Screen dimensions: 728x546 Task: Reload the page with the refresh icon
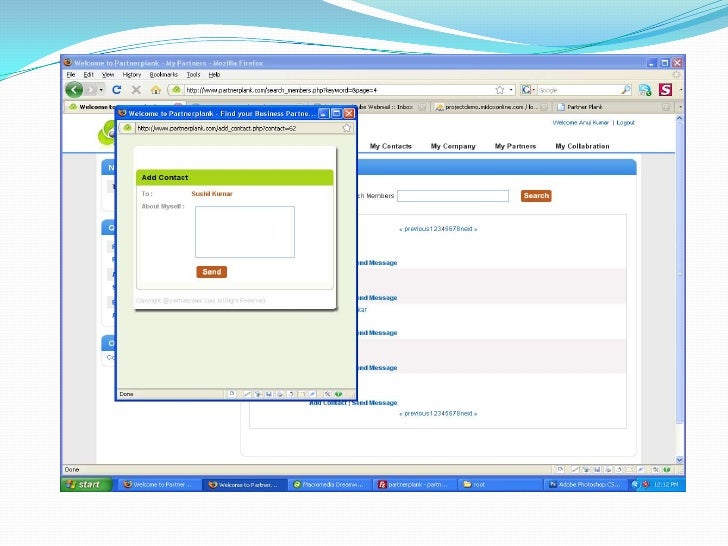point(117,90)
